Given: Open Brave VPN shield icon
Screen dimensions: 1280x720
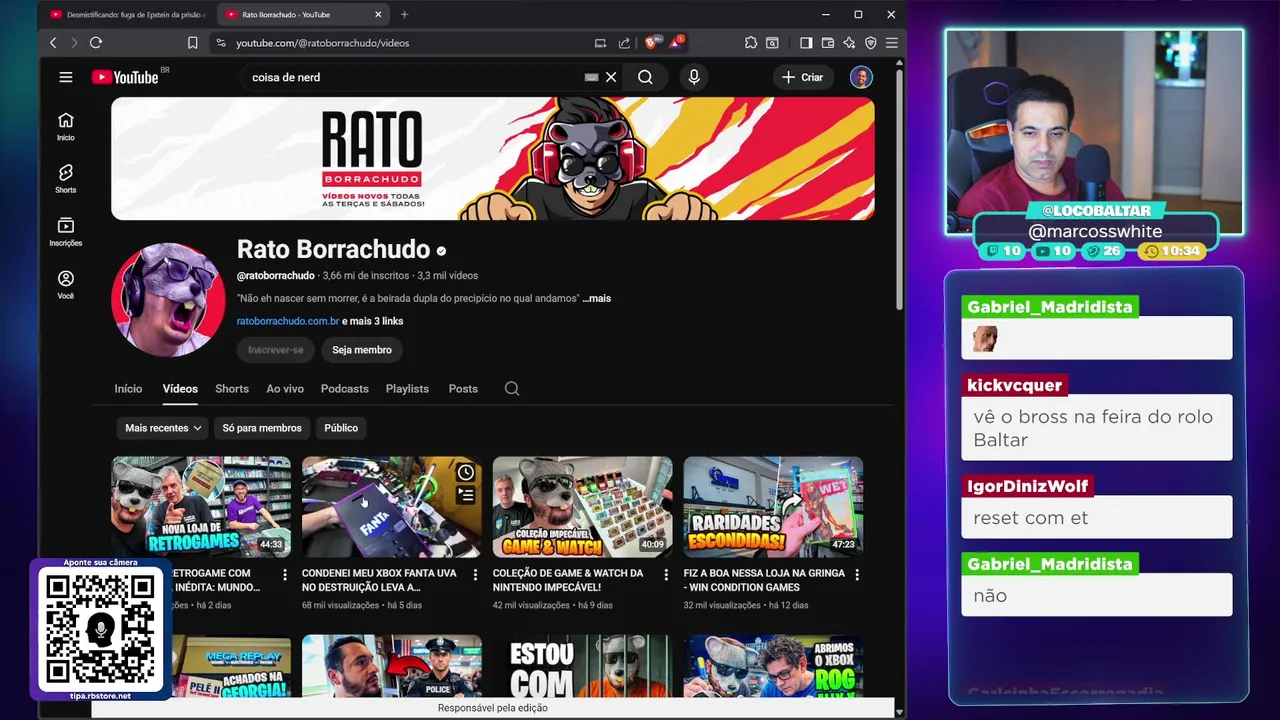Looking at the screenshot, I should tap(870, 43).
